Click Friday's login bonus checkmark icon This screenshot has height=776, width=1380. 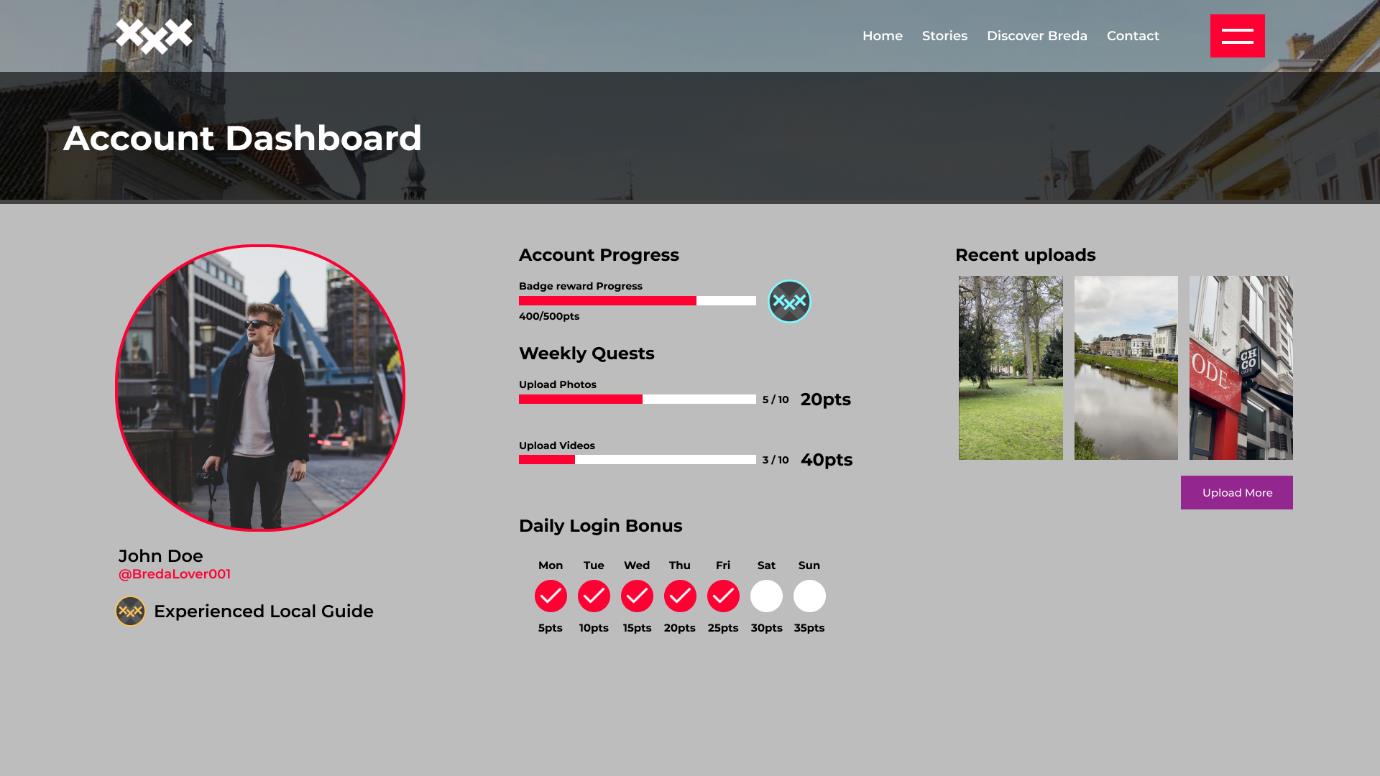pos(723,596)
